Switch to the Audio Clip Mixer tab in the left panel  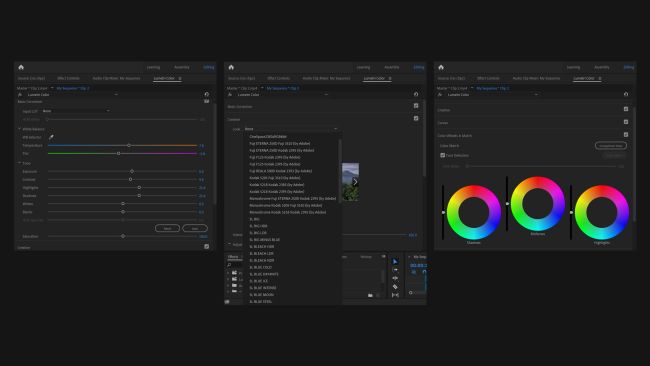(x=116, y=78)
